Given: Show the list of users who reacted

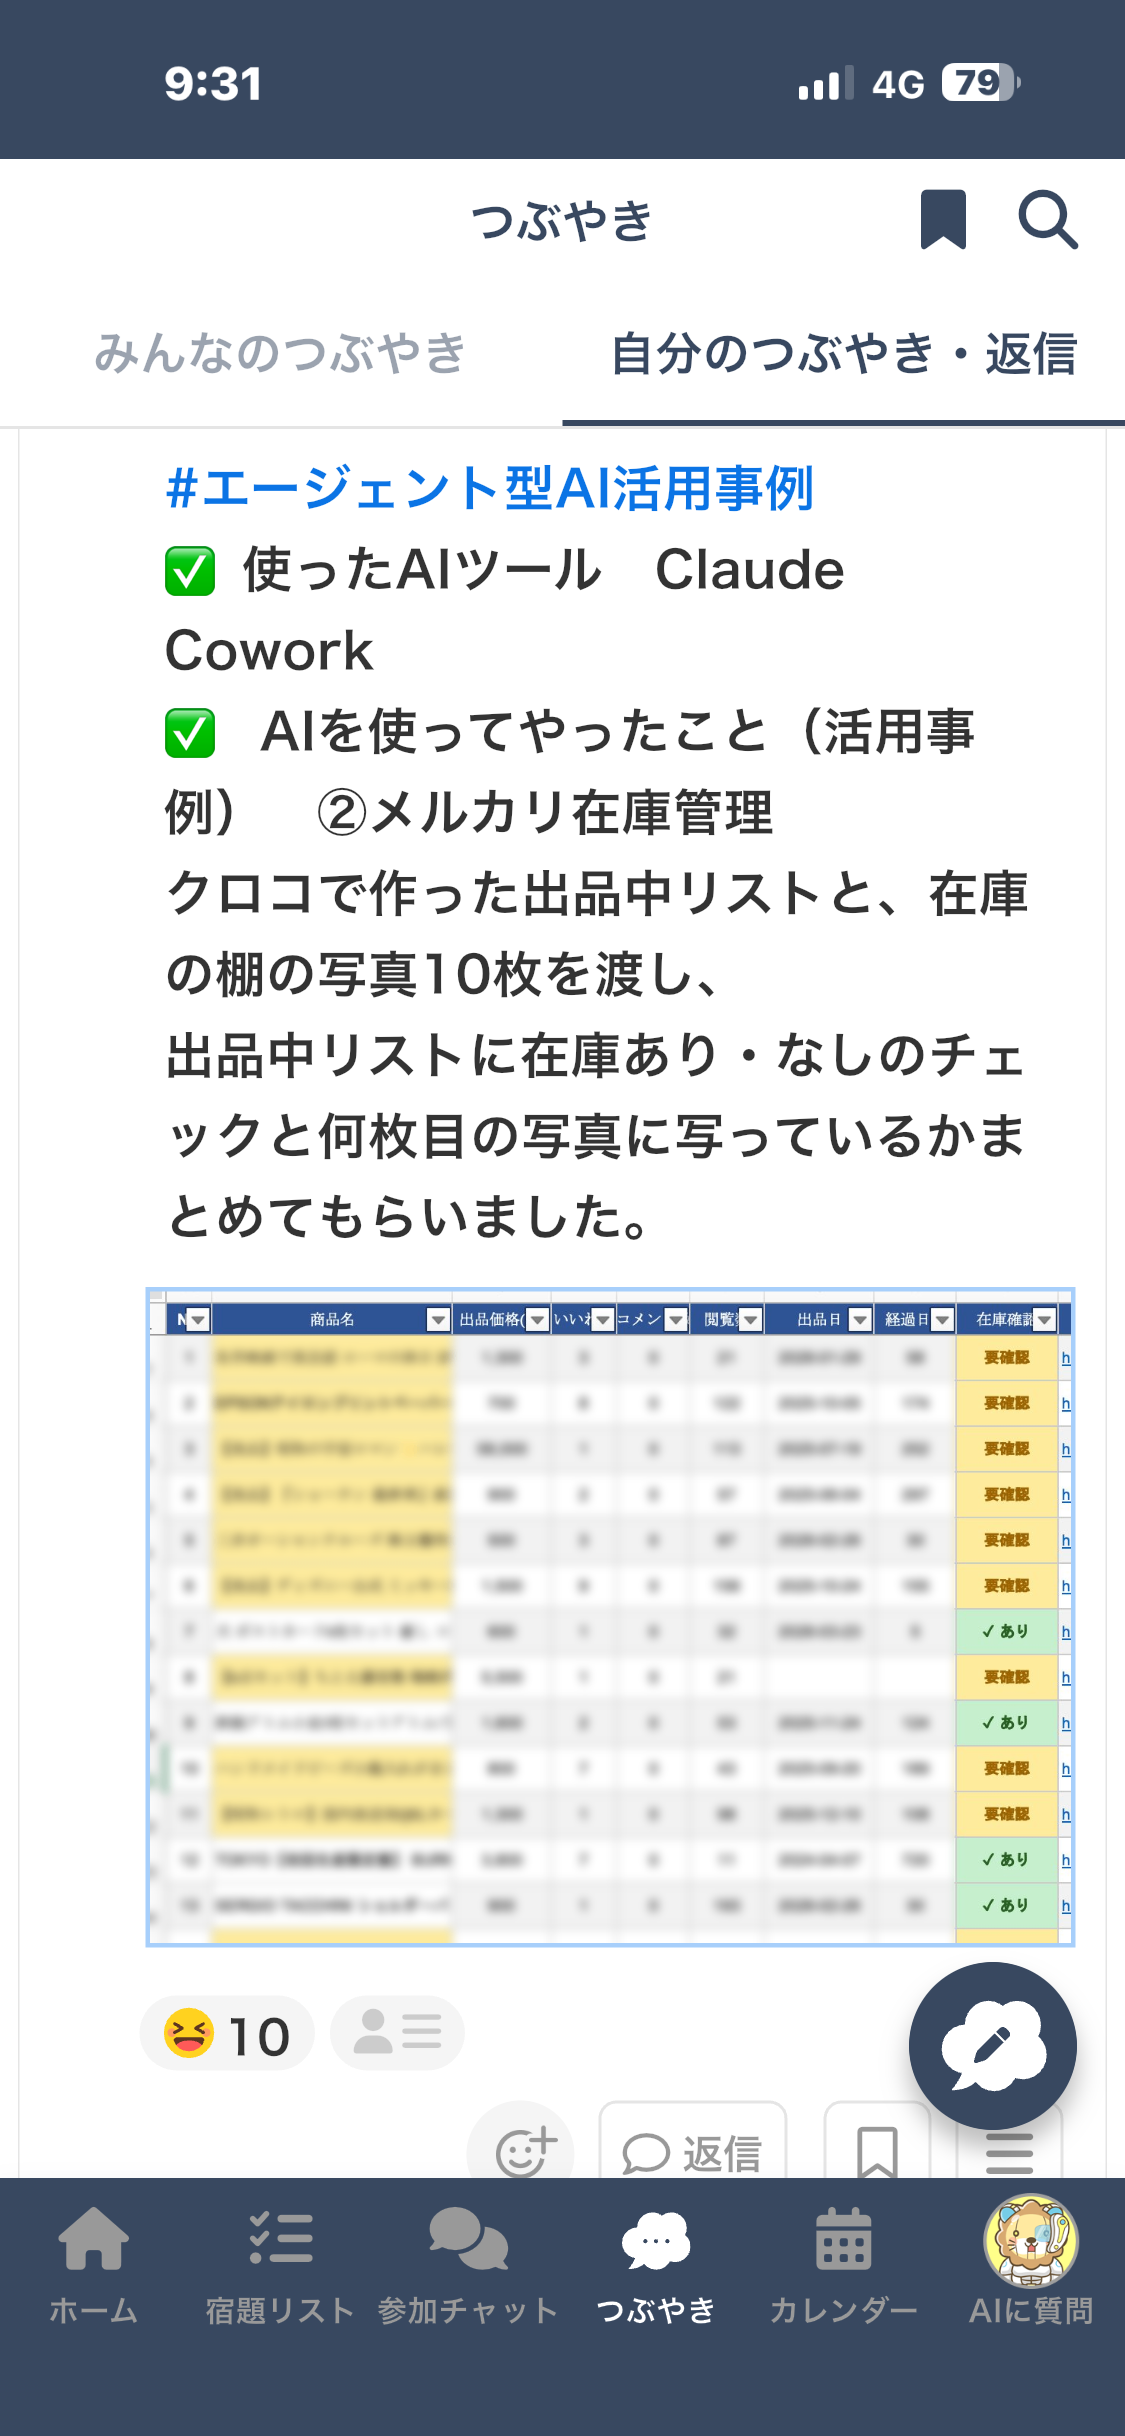Looking at the screenshot, I should [x=397, y=2034].
